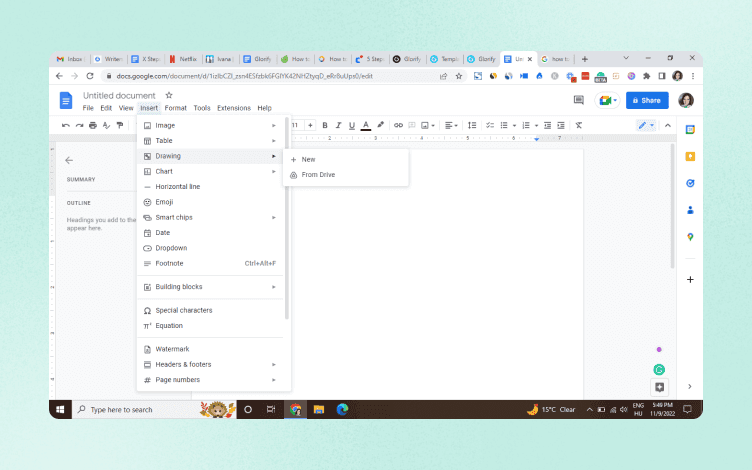Click the Line spacing icon
Viewport: 752px width, 470px height.
tap(472, 126)
